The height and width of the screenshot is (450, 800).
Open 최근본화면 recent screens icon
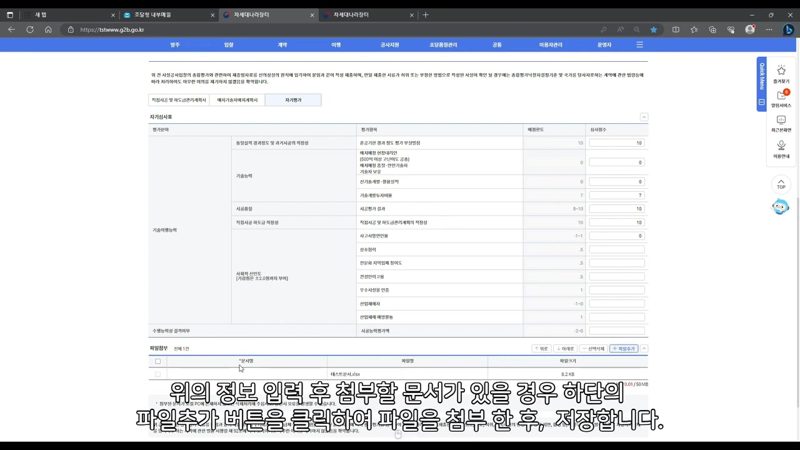[x=781, y=123]
